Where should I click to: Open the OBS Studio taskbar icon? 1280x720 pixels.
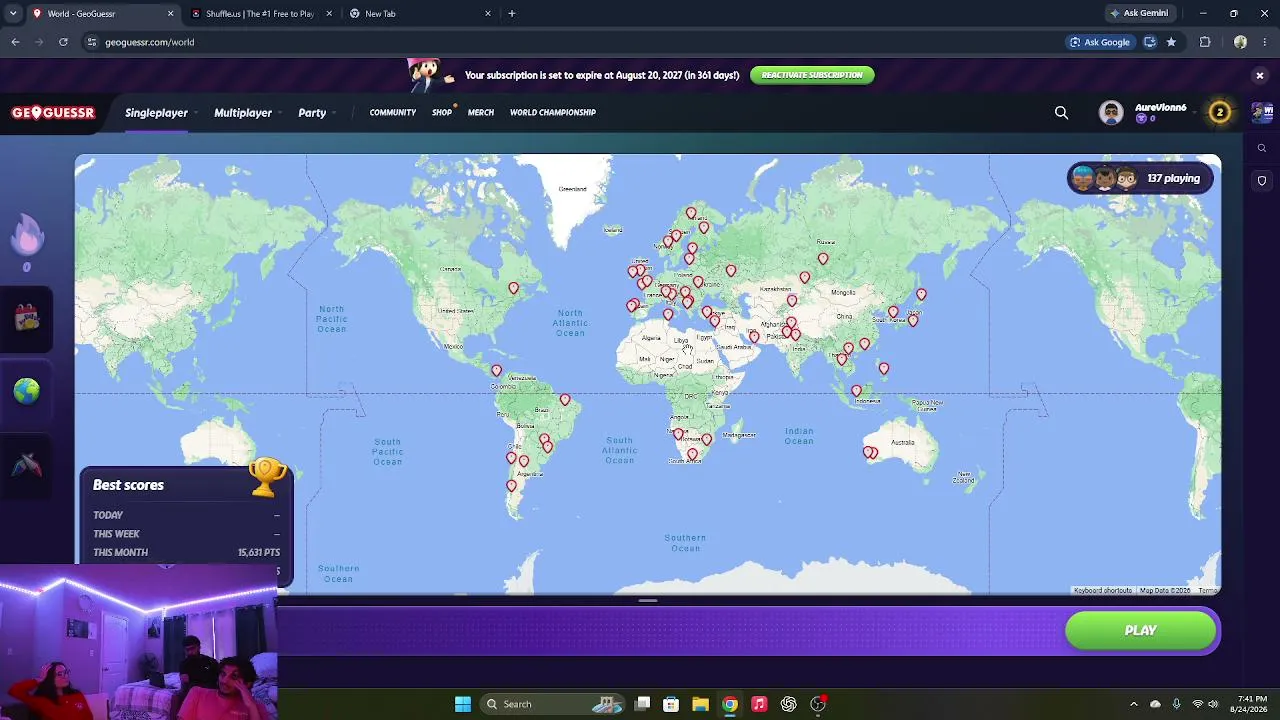coord(818,704)
